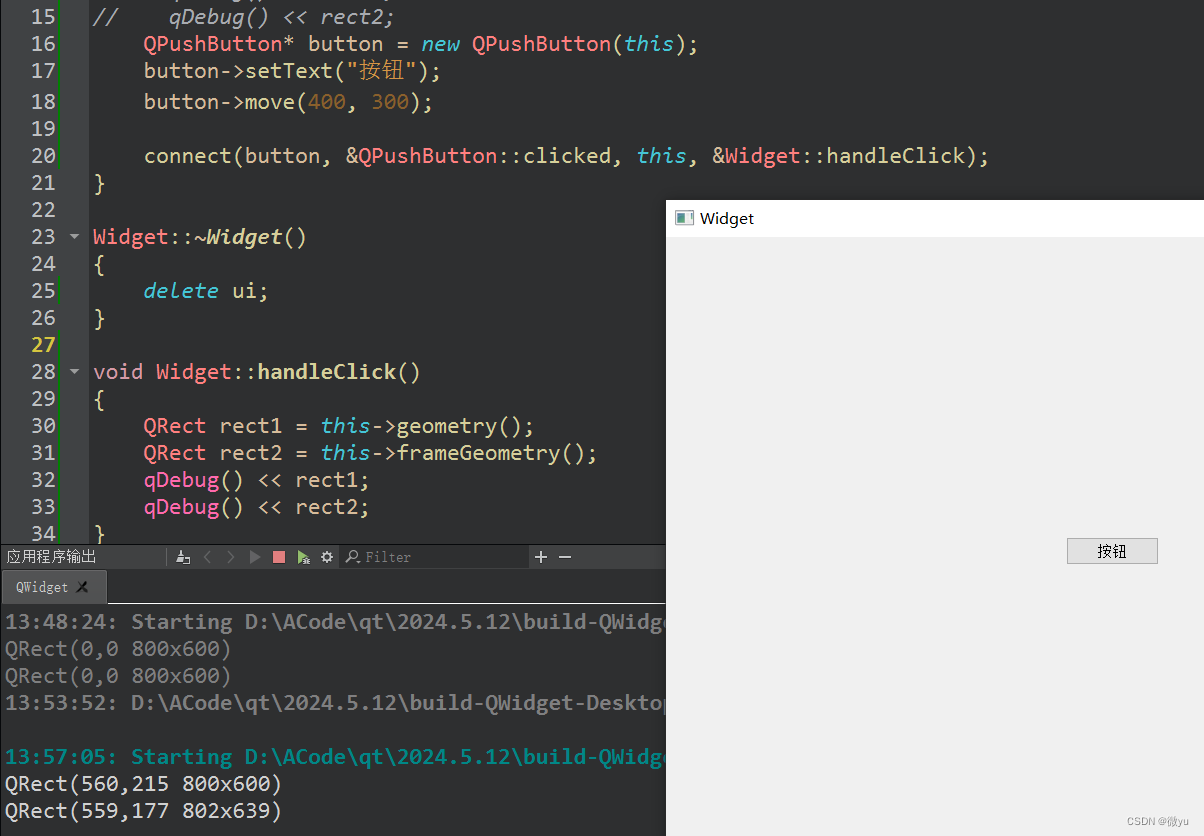Image resolution: width=1204 pixels, height=836 pixels.
Task: Click 'delete ui;' on line 25
Action: (x=206, y=291)
